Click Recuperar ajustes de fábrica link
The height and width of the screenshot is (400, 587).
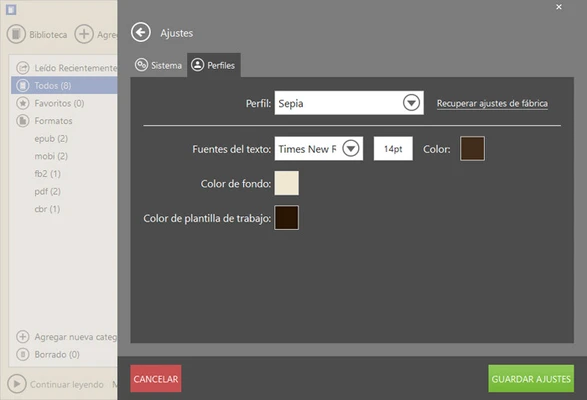click(492, 103)
